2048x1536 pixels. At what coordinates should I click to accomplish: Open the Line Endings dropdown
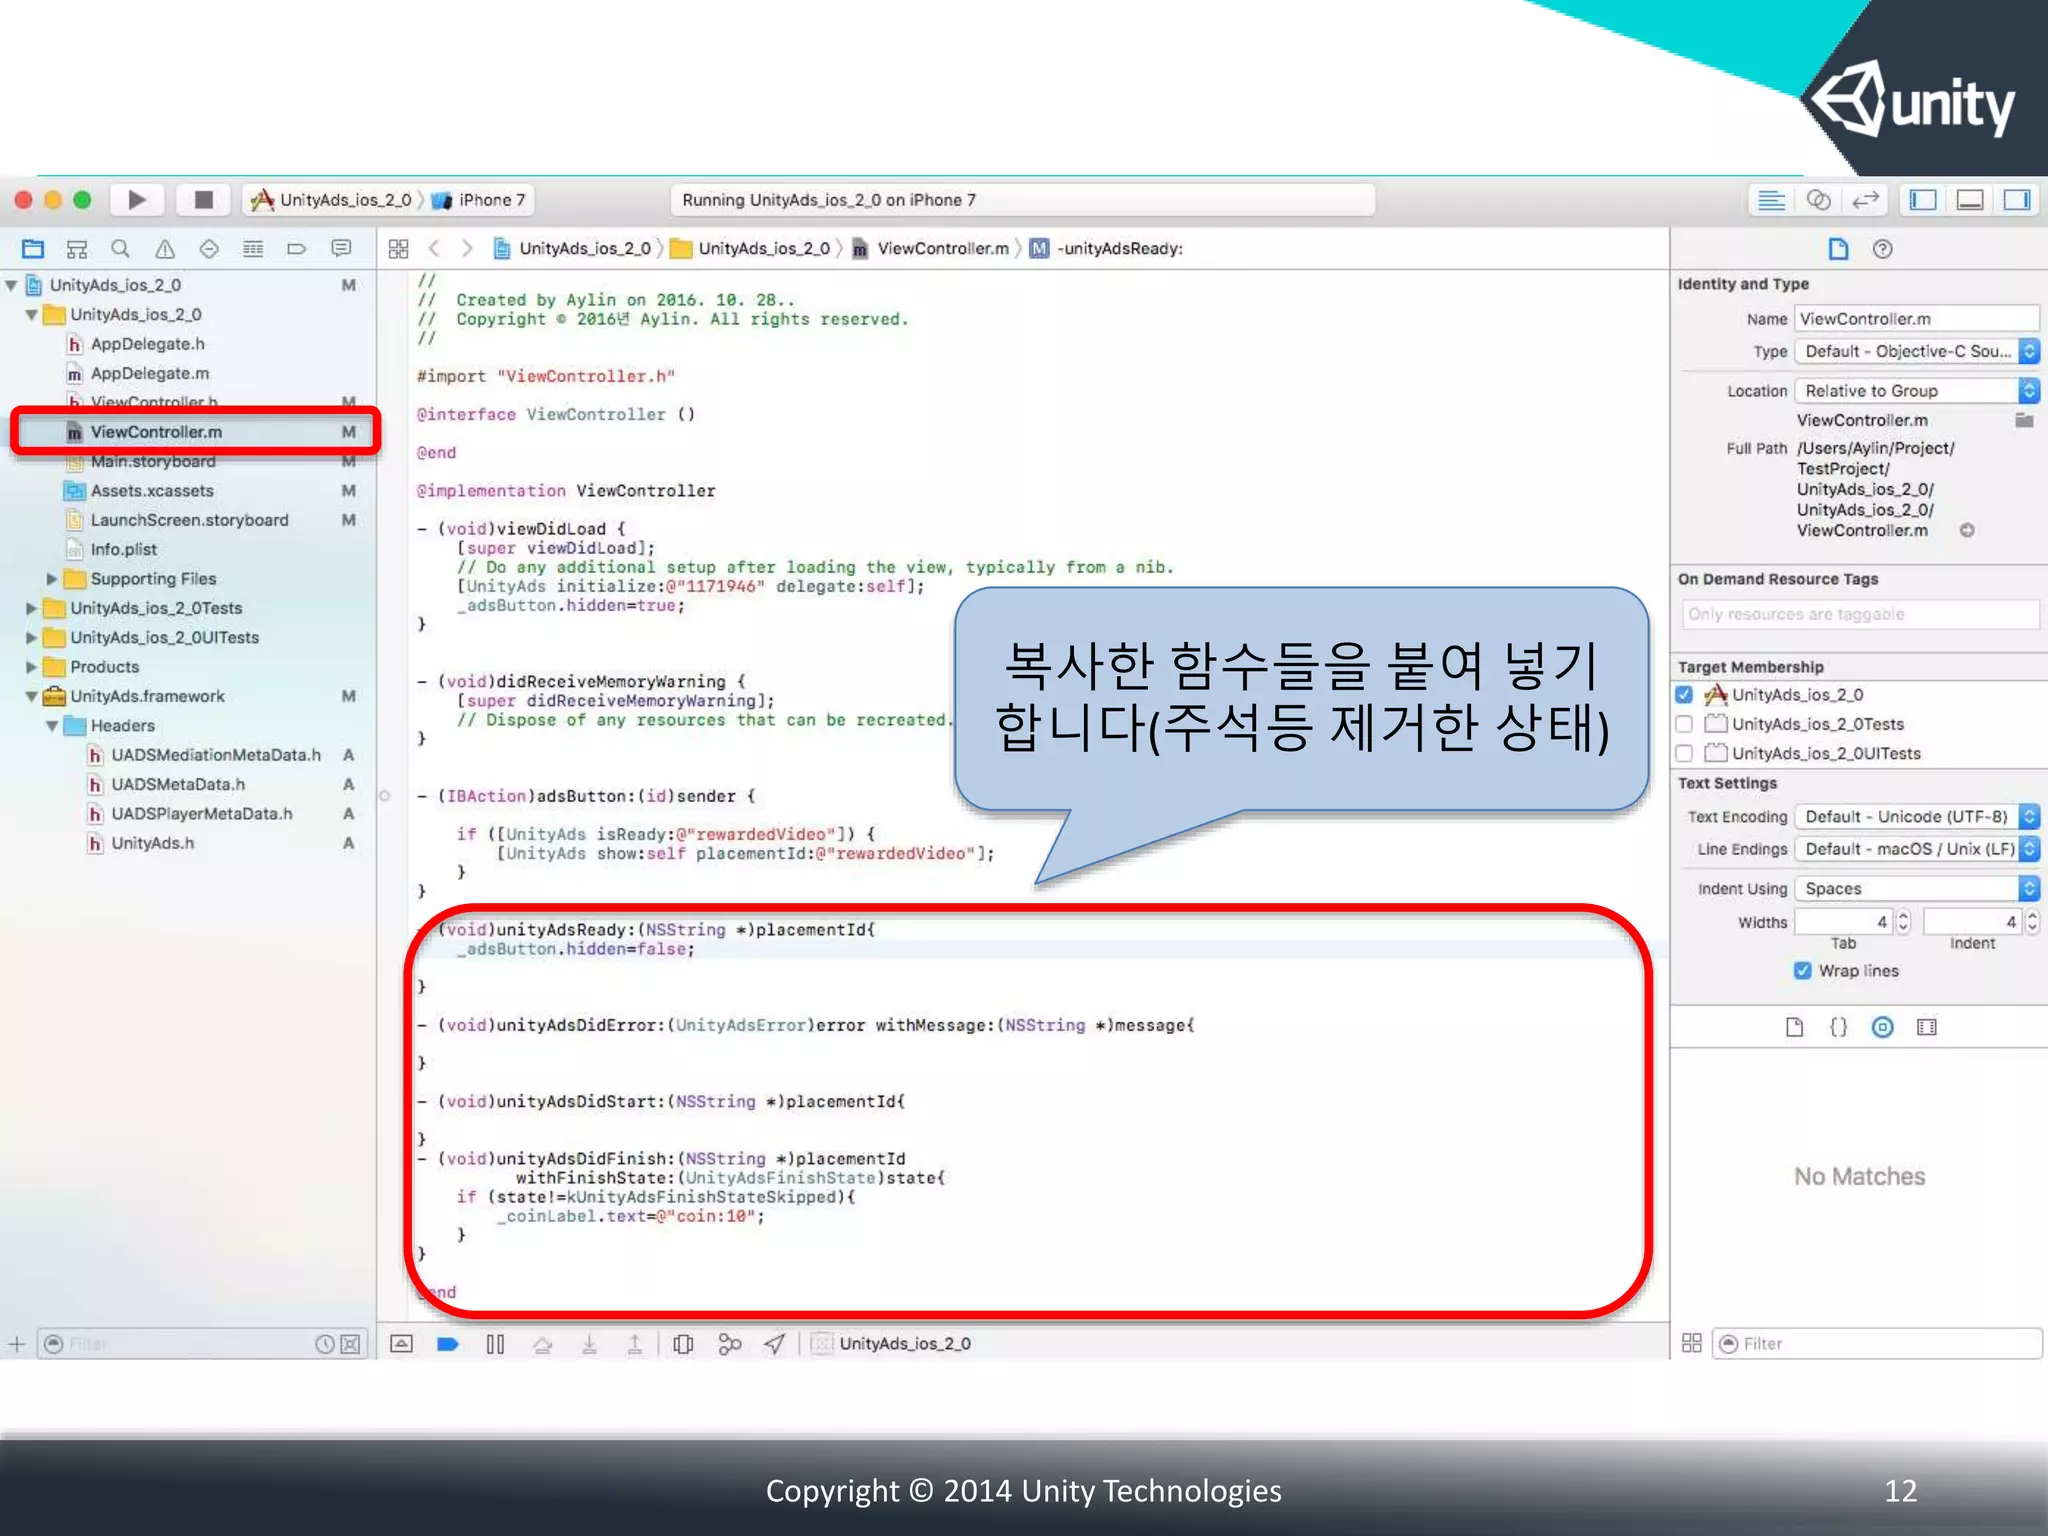click(1916, 849)
